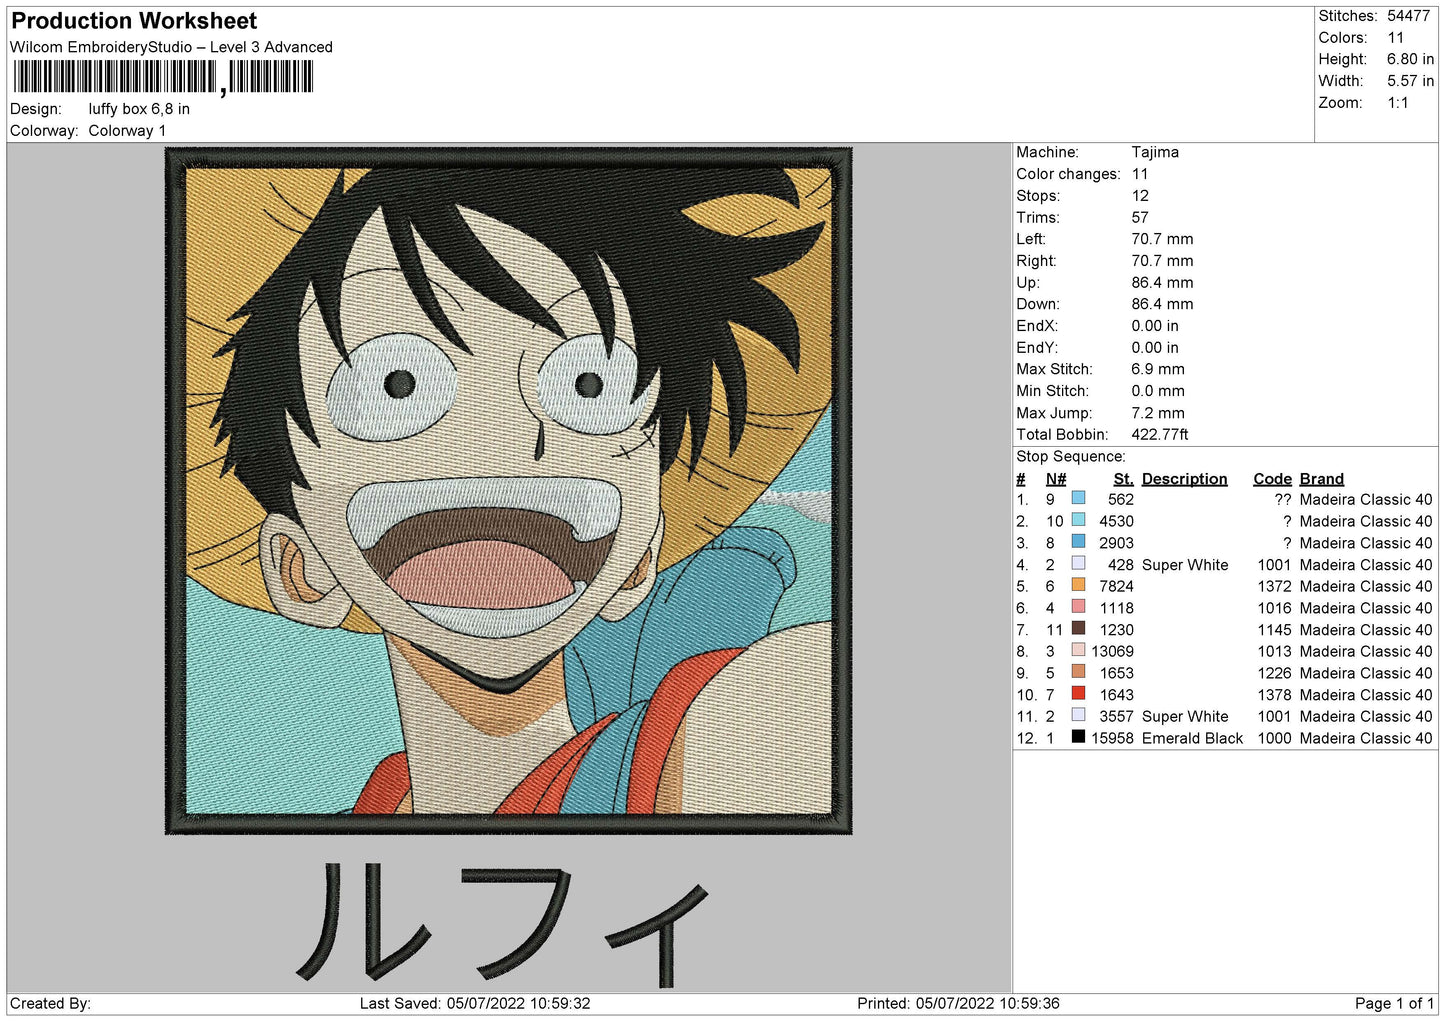Image resolution: width=1445 pixels, height=1021 pixels.
Task: Click the color swatch for stop 1
Action: point(1078,498)
